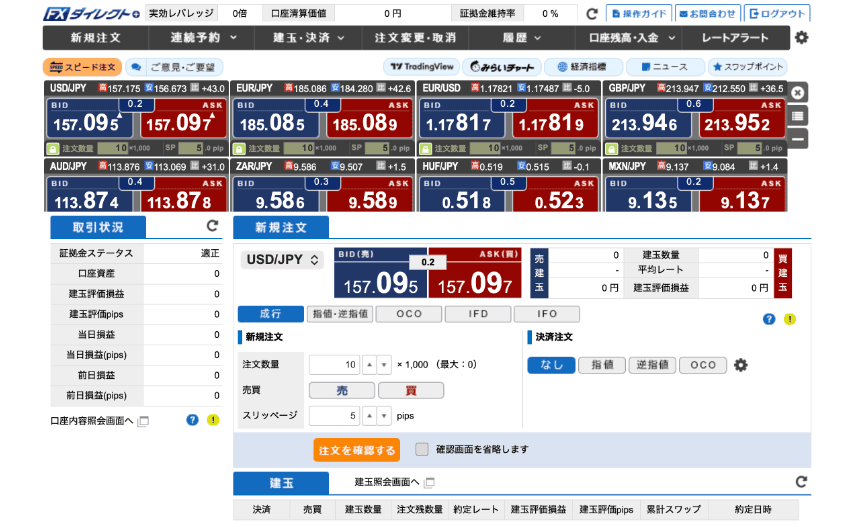The image size is (850, 524).
Task: Close the rate panel with the X icon
Action: pyautogui.click(x=797, y=93)
